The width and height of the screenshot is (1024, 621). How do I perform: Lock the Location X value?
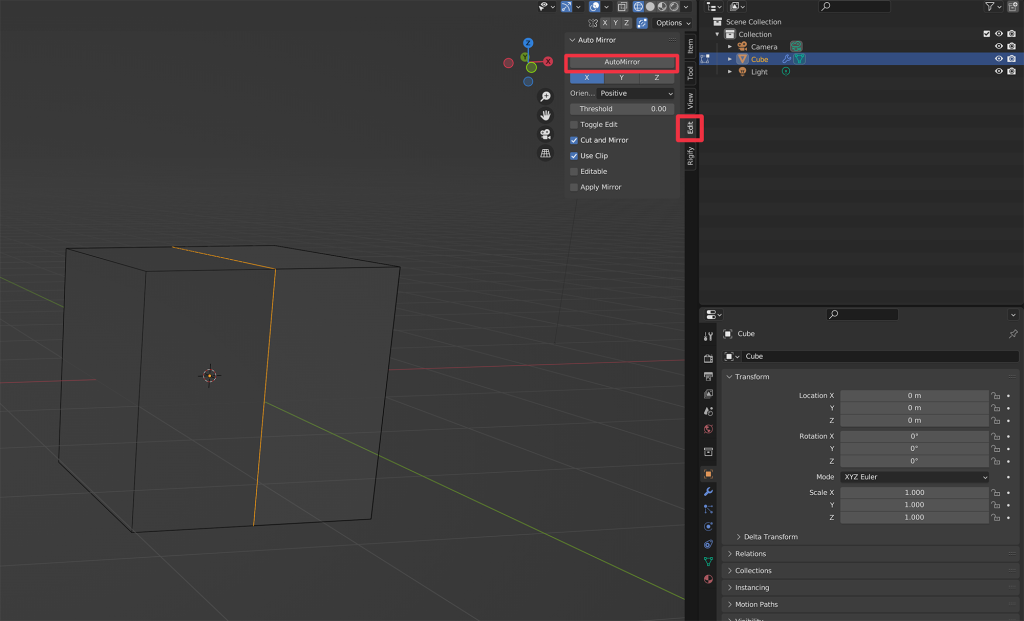996,396
